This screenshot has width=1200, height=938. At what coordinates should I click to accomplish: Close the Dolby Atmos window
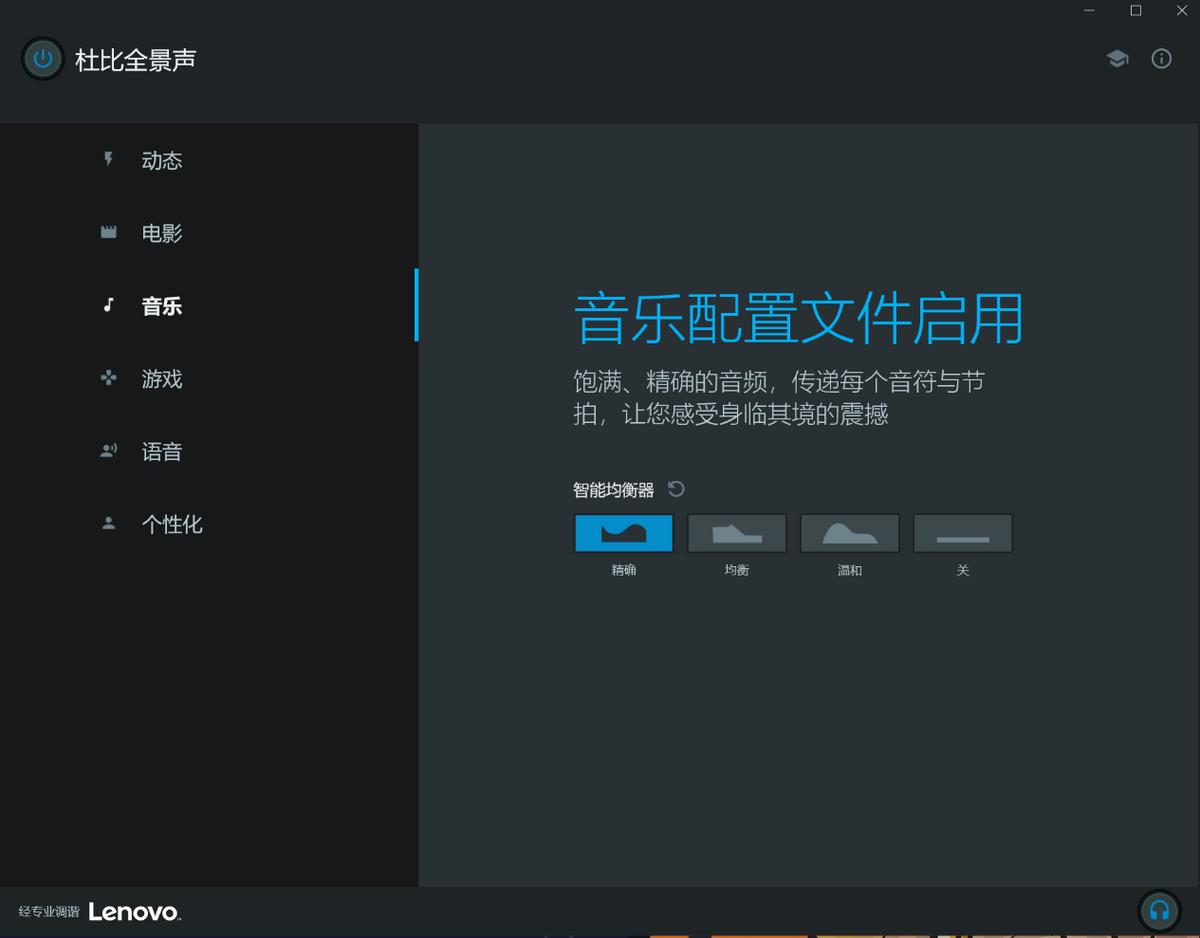[1181, 11]
